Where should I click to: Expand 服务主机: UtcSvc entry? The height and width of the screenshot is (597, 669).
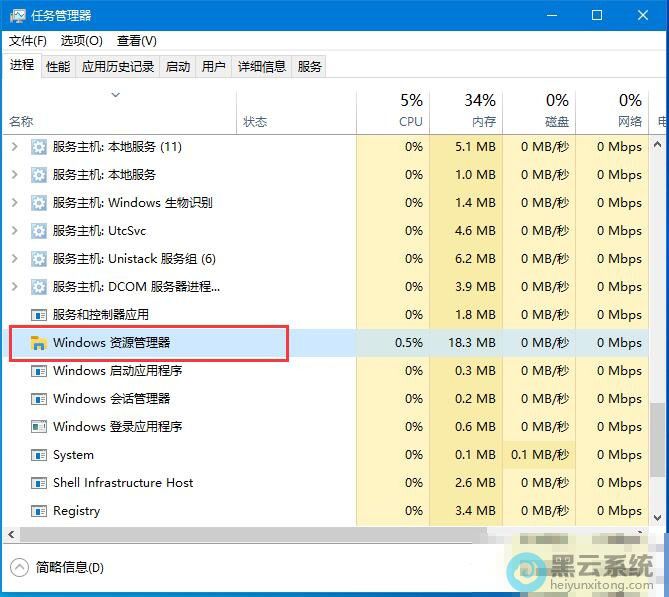click(x=15, y=231)
